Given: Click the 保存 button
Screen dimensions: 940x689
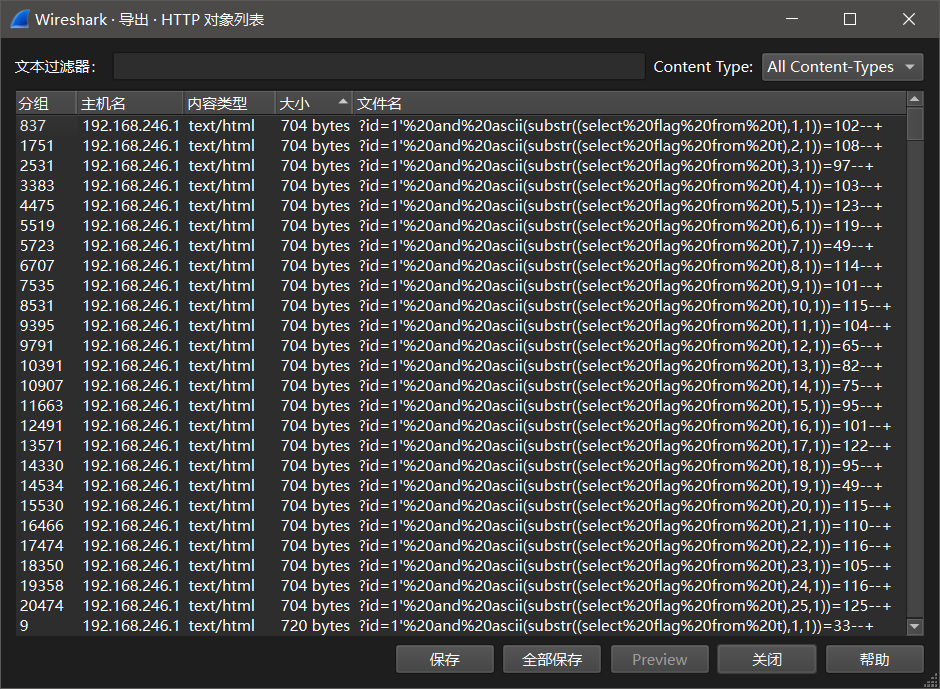Looking at the screenshot, I should click(445, 660).
